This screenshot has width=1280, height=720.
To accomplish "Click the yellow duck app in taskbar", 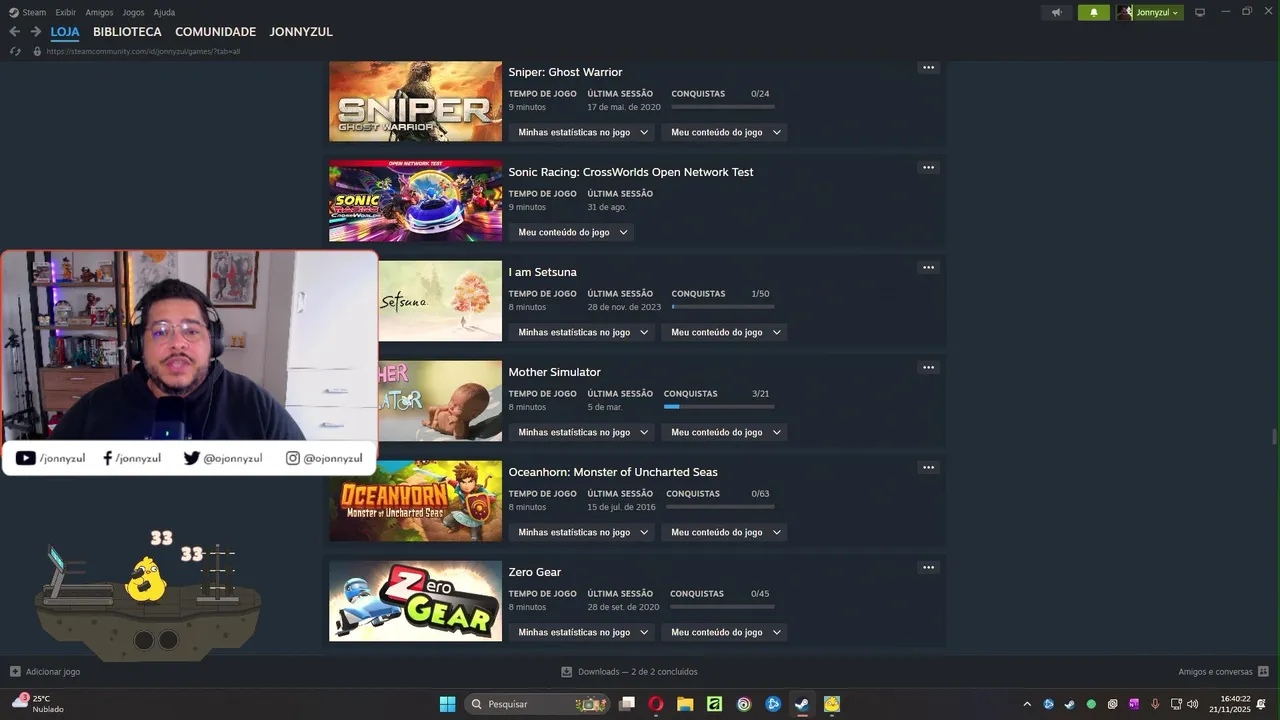I will coord(831,704).
